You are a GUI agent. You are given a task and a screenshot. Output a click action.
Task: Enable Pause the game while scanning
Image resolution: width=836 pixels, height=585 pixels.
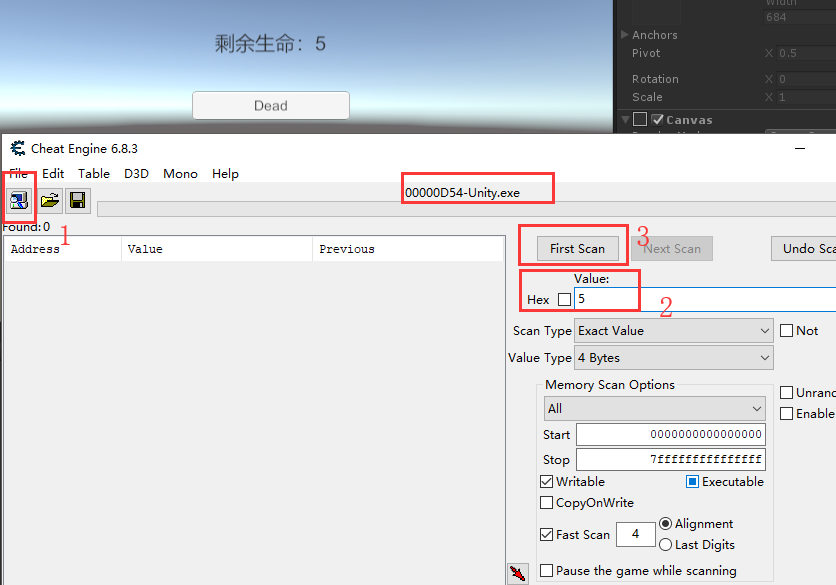coord(547,570)
